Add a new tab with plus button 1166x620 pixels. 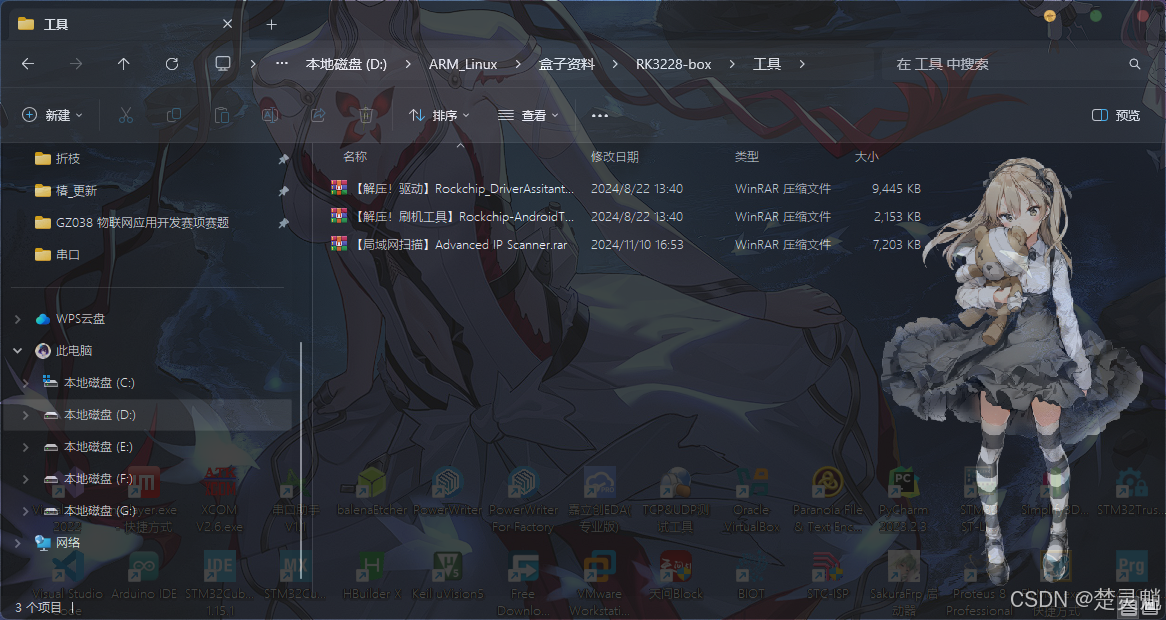coord(271,25)
